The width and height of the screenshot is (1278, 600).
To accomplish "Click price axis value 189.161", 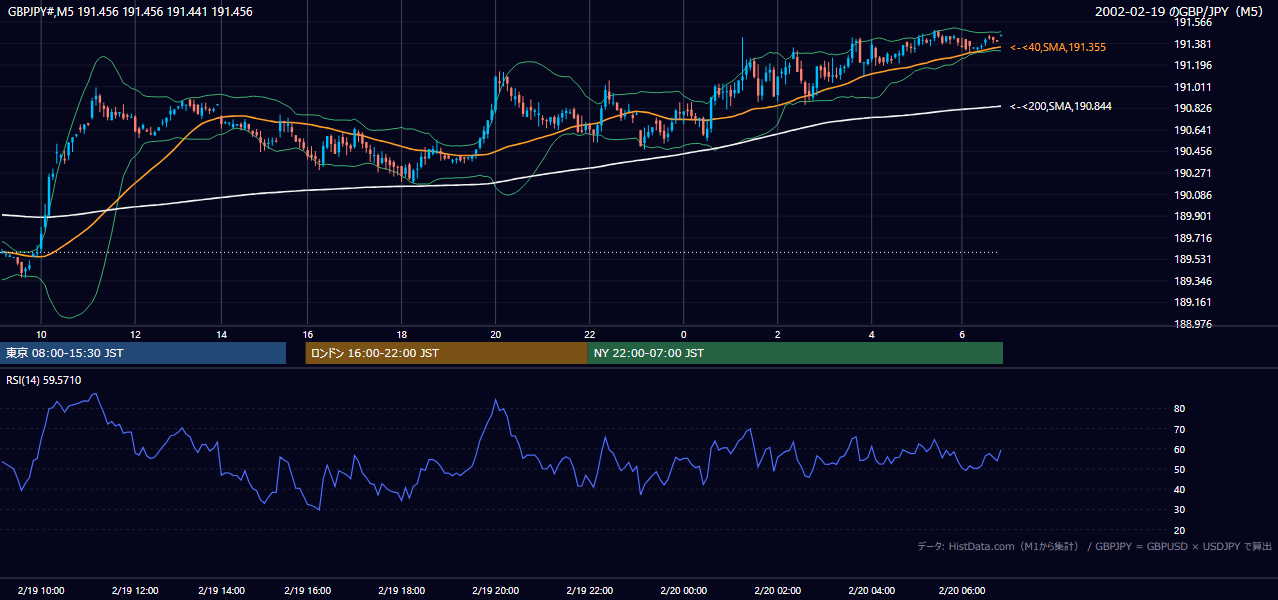I will [x=1193, y=302].
